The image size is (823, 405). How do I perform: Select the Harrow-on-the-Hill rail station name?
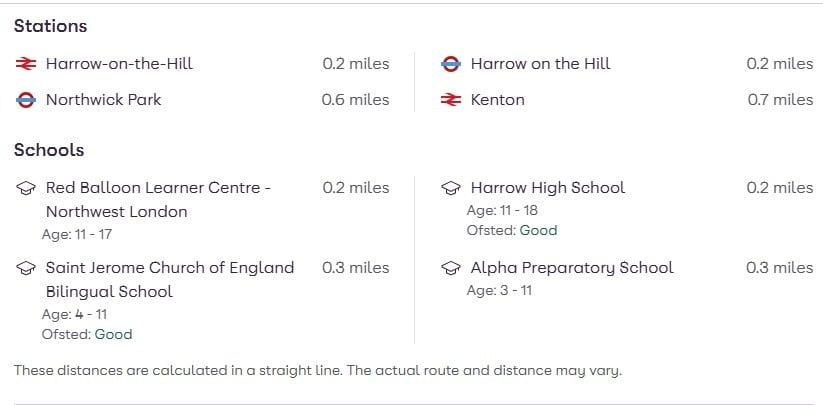[119, 64]
